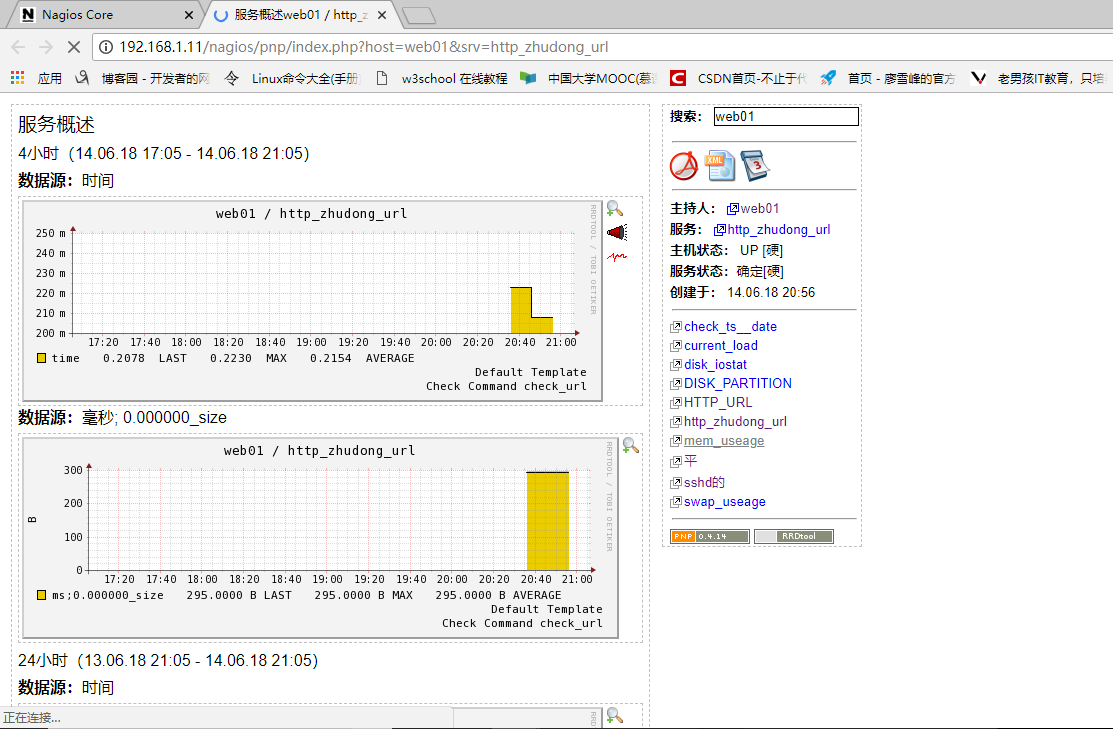The width and height of the screenshot is (1113, 729).
Task: Open the mem_useage service link
Action: [x=724, y=441]
